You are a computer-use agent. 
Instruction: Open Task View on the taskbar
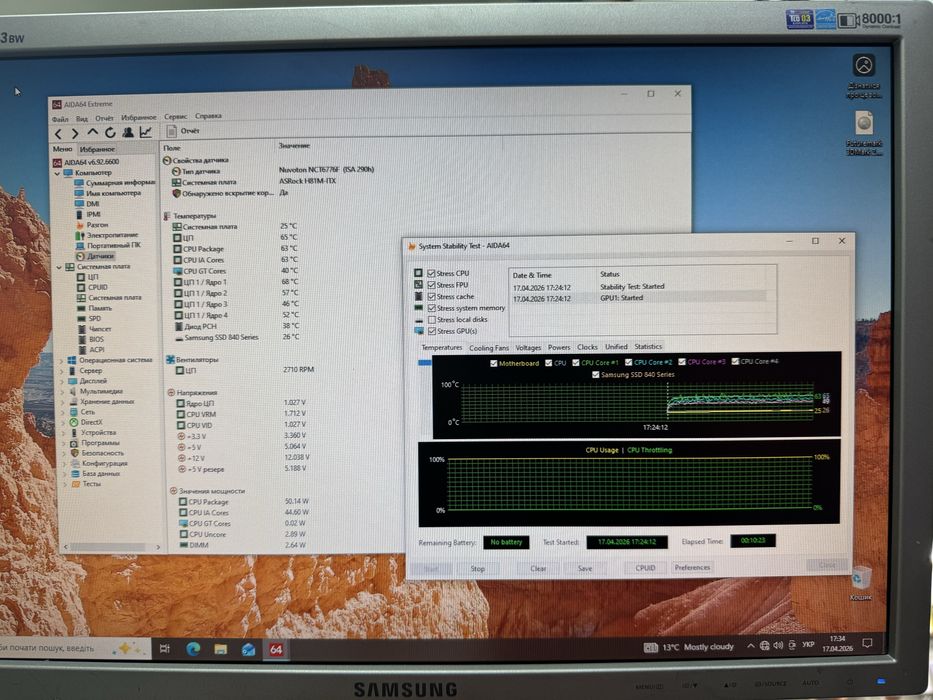[165, 649]
